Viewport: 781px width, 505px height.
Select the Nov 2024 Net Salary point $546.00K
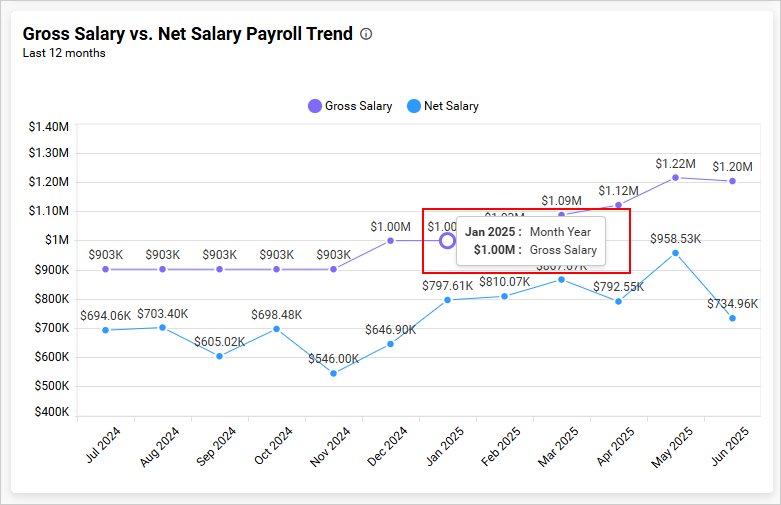tap(333, 374)
